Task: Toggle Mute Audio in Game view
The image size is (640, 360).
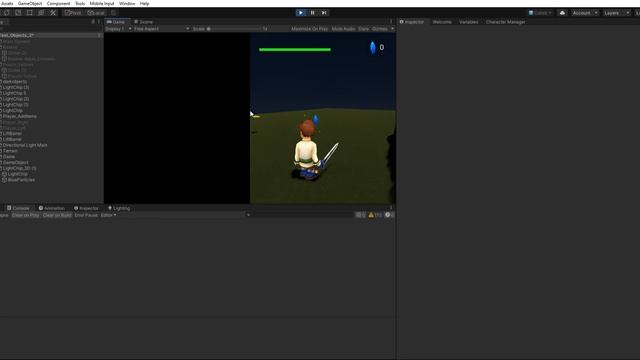Action: [343, 29]
